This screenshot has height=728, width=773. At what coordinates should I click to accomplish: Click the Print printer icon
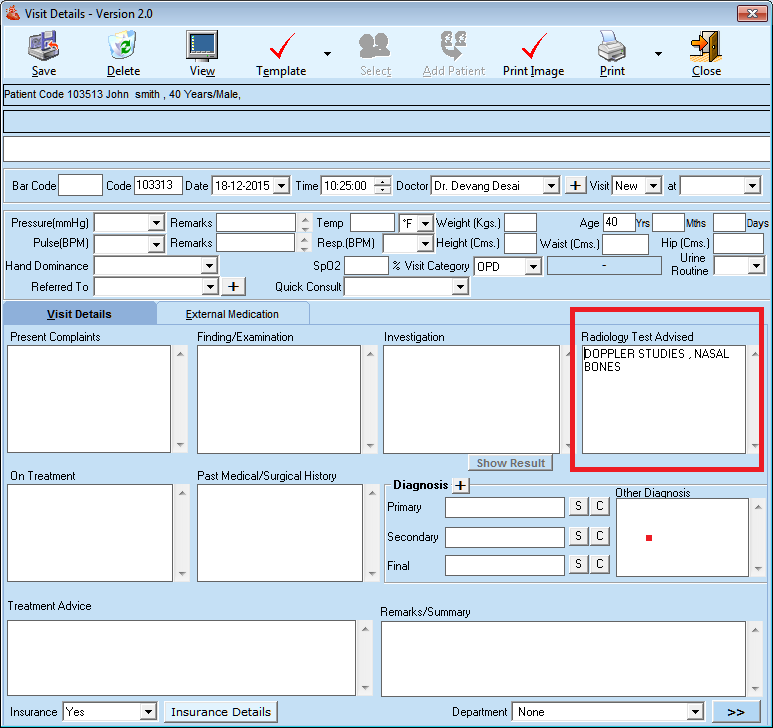pyautogui.click(x=612, y=46)
